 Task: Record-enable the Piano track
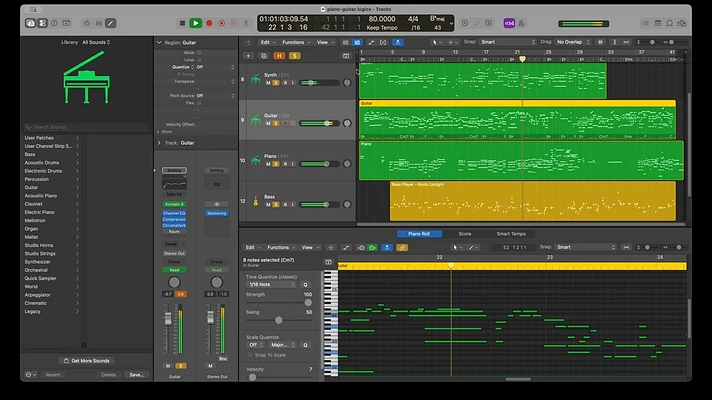[x=285, y=164]
